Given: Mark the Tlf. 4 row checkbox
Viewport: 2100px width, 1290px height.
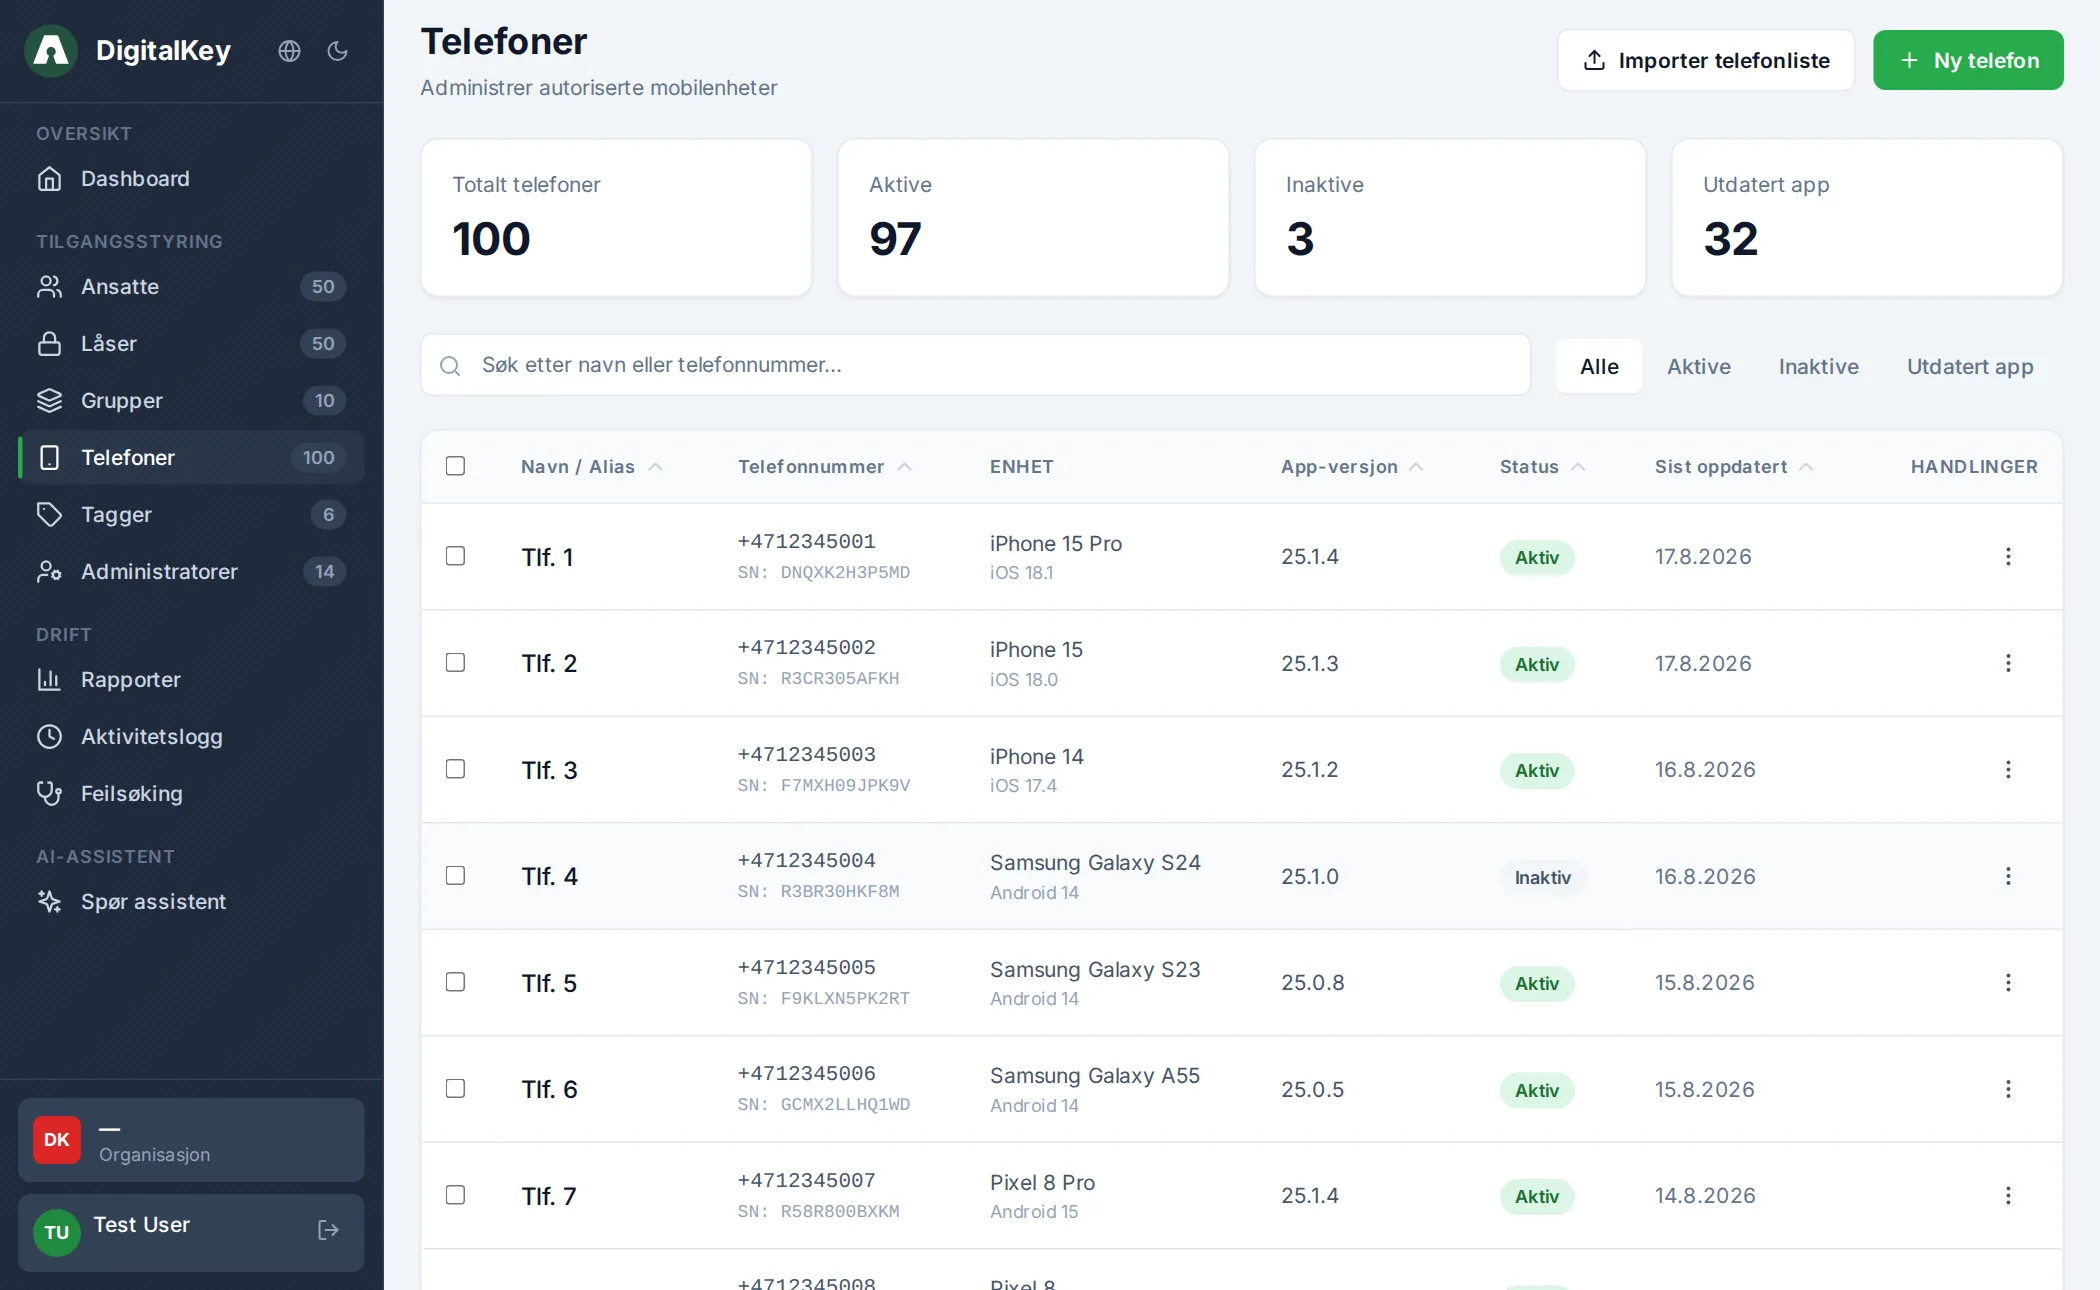Looking at the screenshot, I should (x=455, y=876).
